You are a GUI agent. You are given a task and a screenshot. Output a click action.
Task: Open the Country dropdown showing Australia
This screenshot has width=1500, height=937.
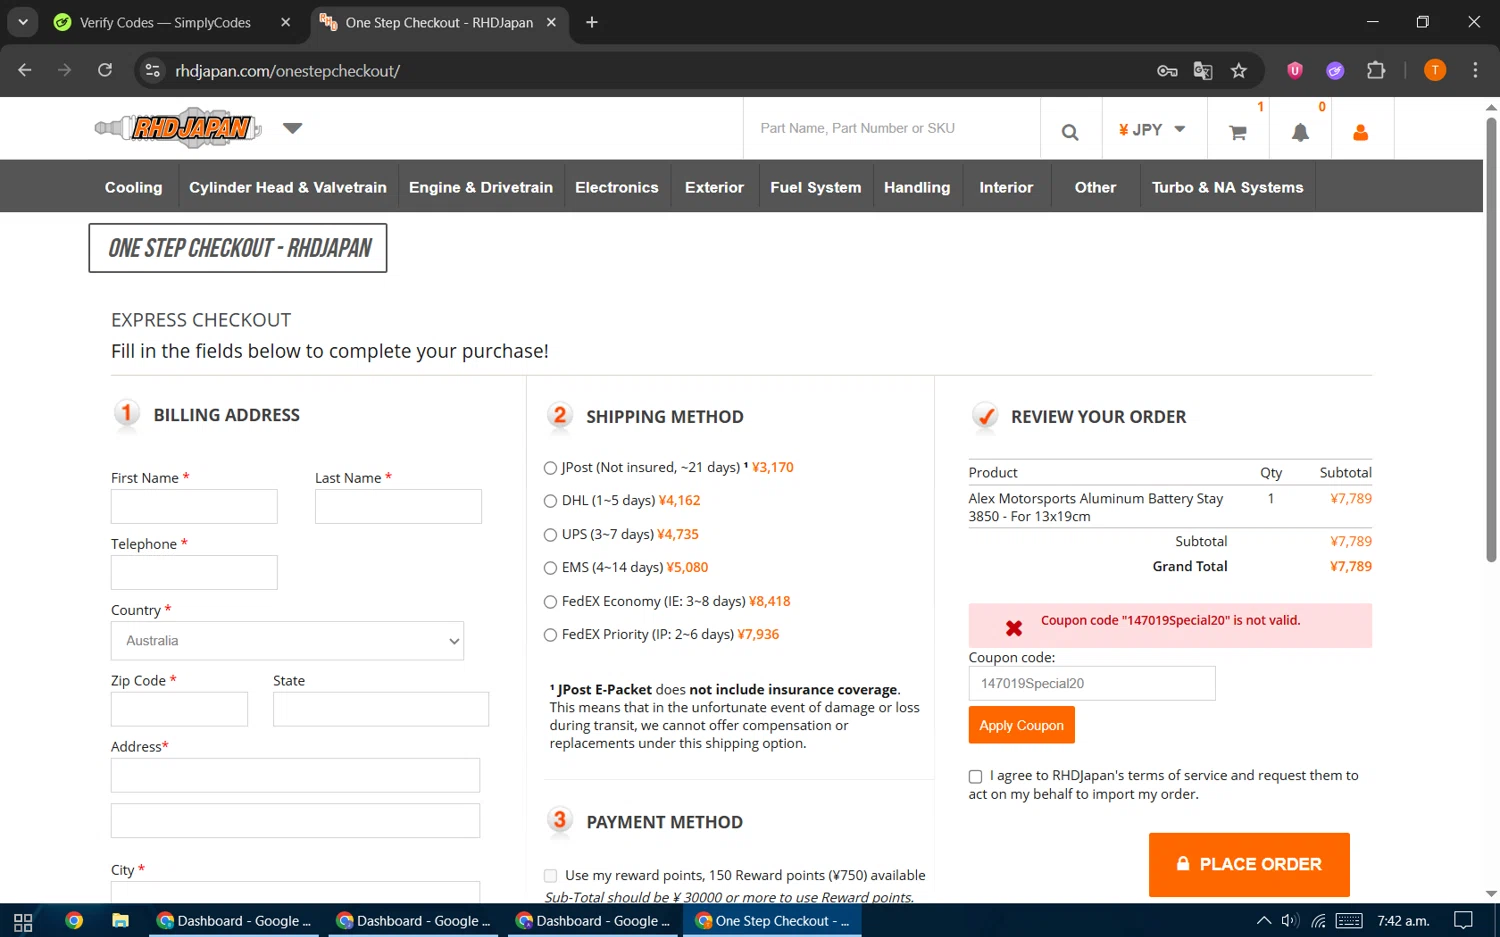point(287,641)
